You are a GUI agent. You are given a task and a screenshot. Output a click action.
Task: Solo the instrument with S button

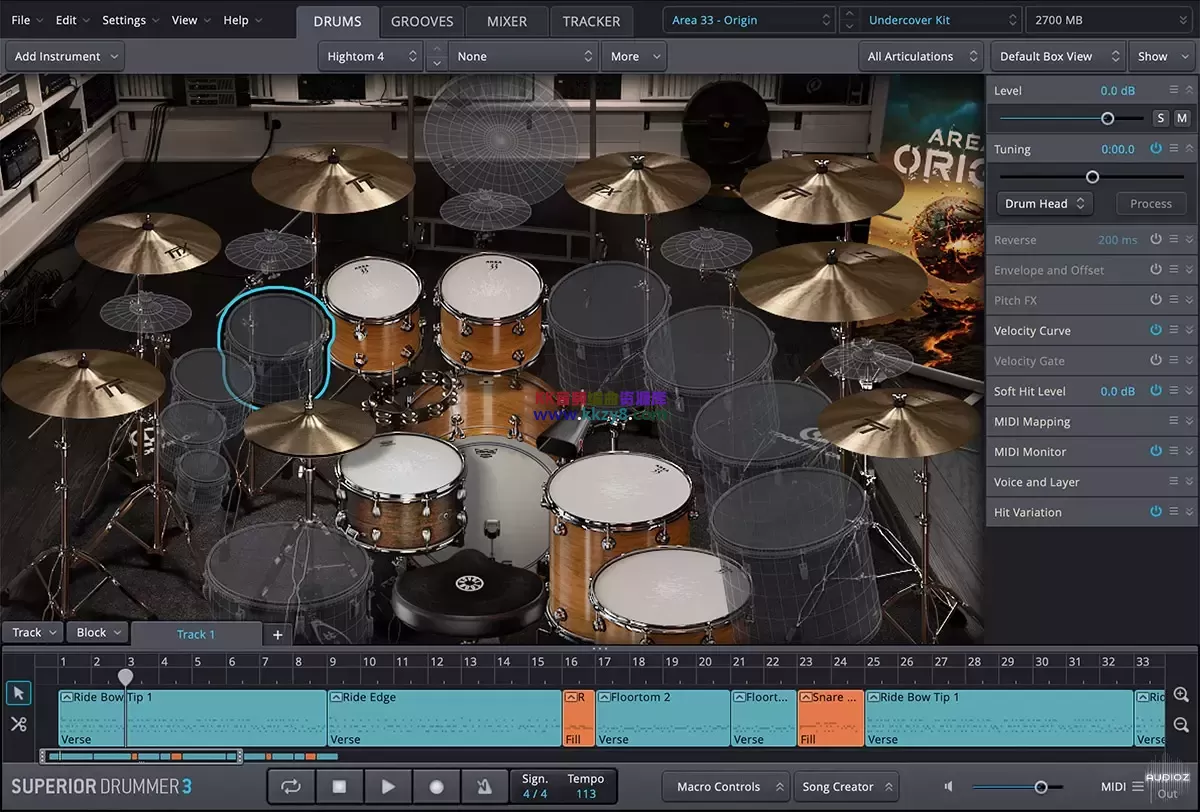(1161, 118)
